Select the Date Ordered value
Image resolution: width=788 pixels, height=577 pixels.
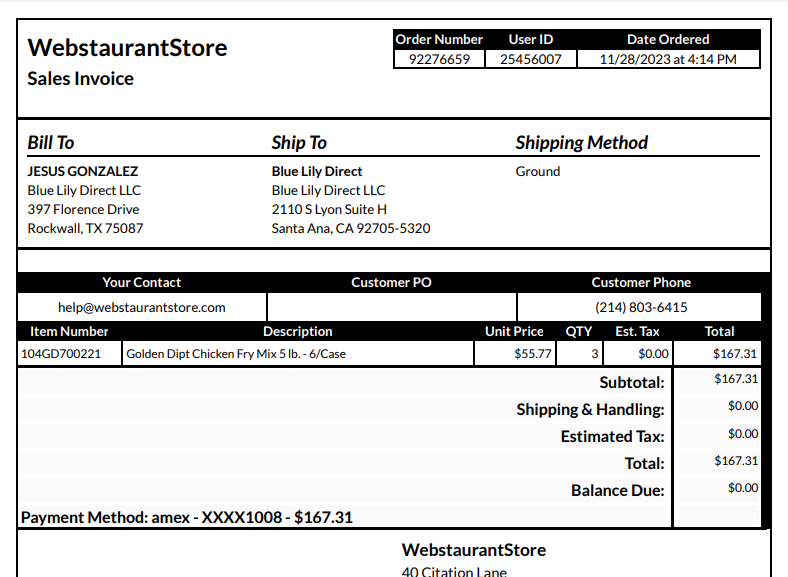coord(668,59)
